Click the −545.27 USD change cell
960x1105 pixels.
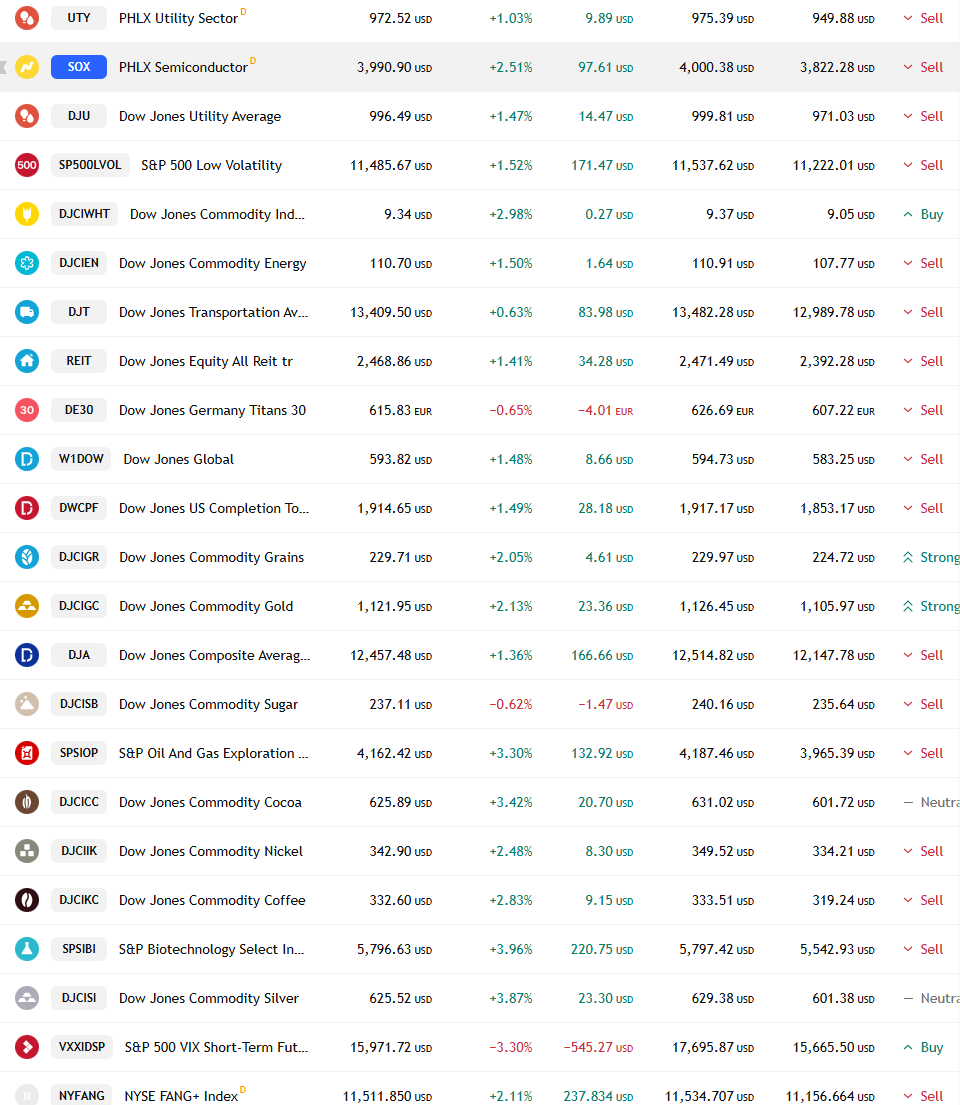(598, 1047)
